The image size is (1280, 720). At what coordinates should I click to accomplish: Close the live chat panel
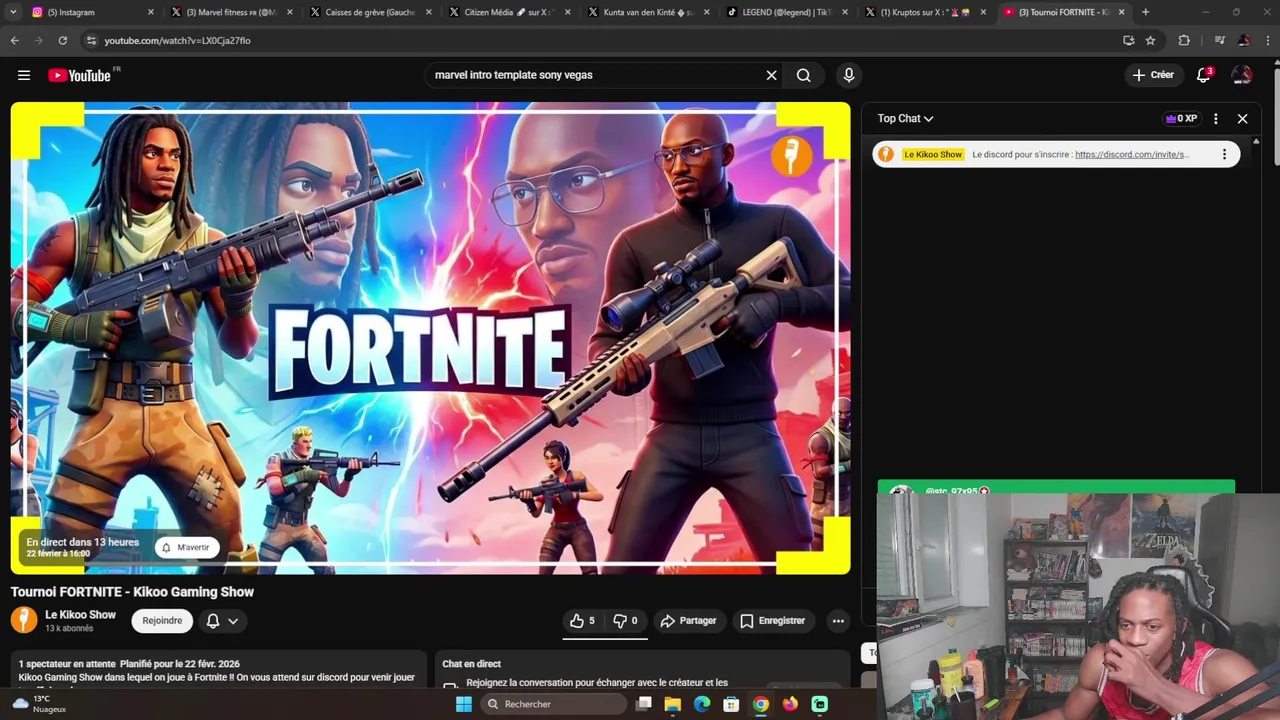1242,118
